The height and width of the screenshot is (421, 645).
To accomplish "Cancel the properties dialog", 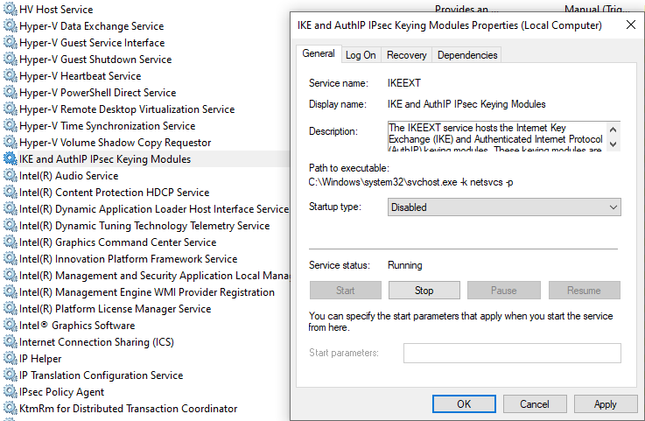I will pyautogui.click(x=534, y=404).
